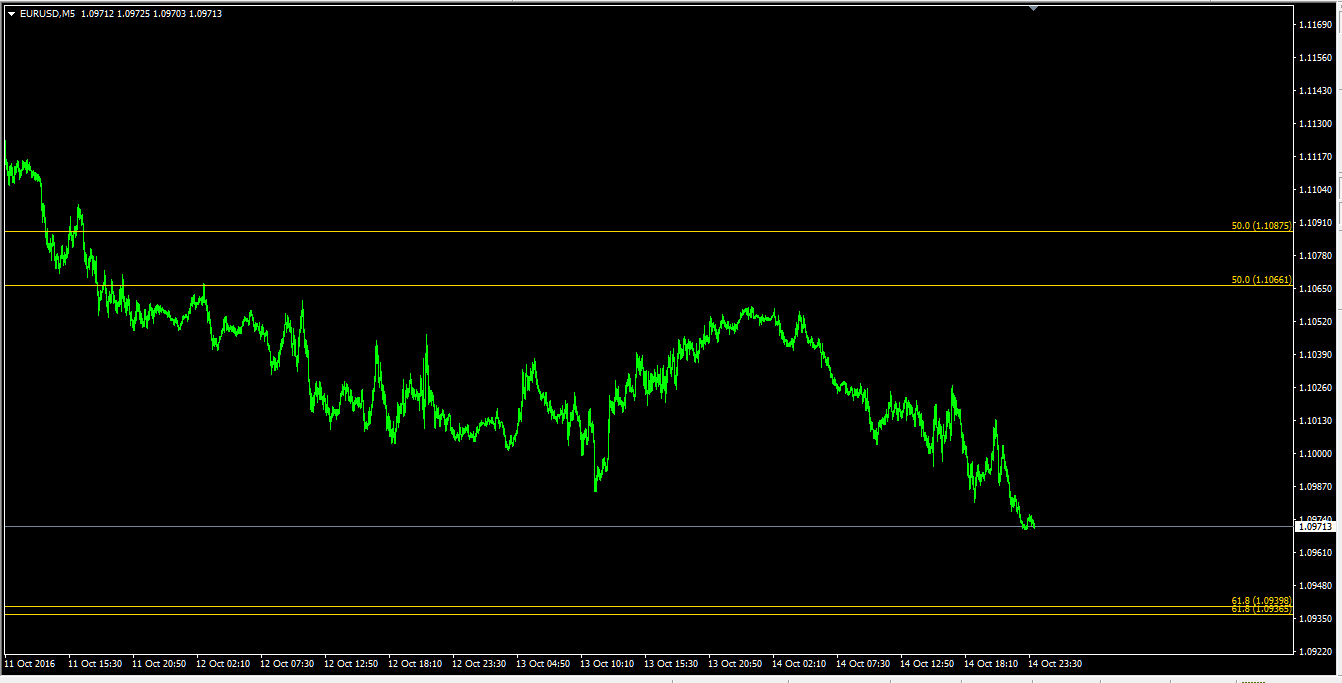Click the 1.10000 price scale label
This screenshot has height=683, width=1342.
click(1314, 453)
